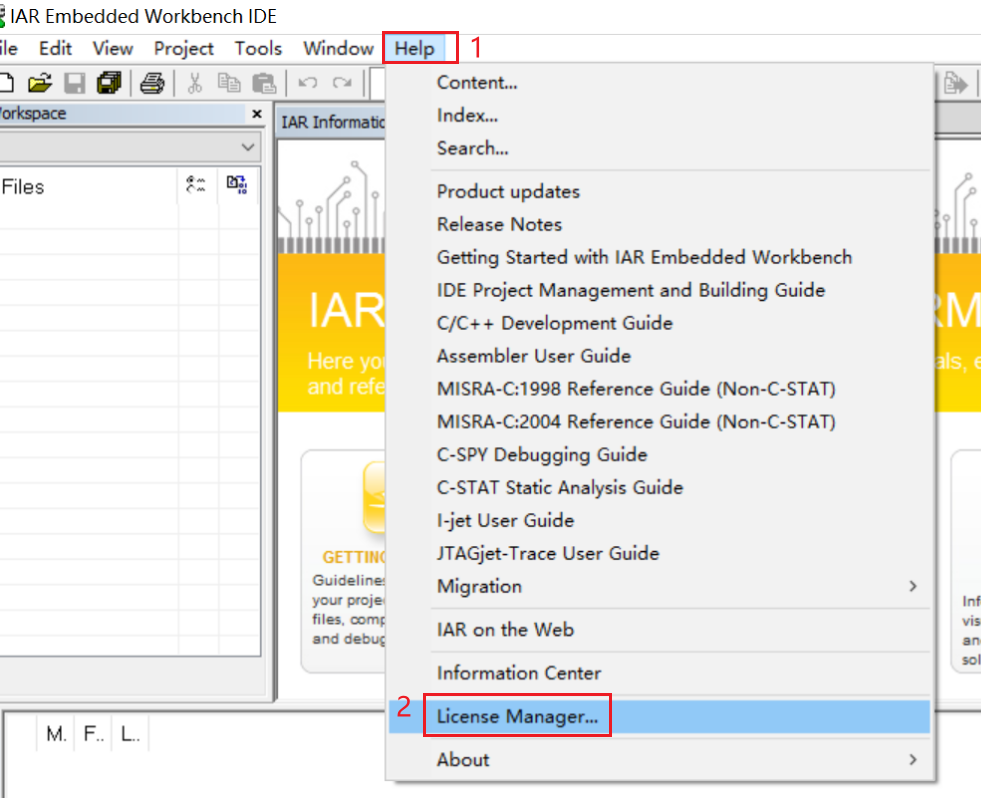Click the New Document toolbar icon

(x=6, y=83)
